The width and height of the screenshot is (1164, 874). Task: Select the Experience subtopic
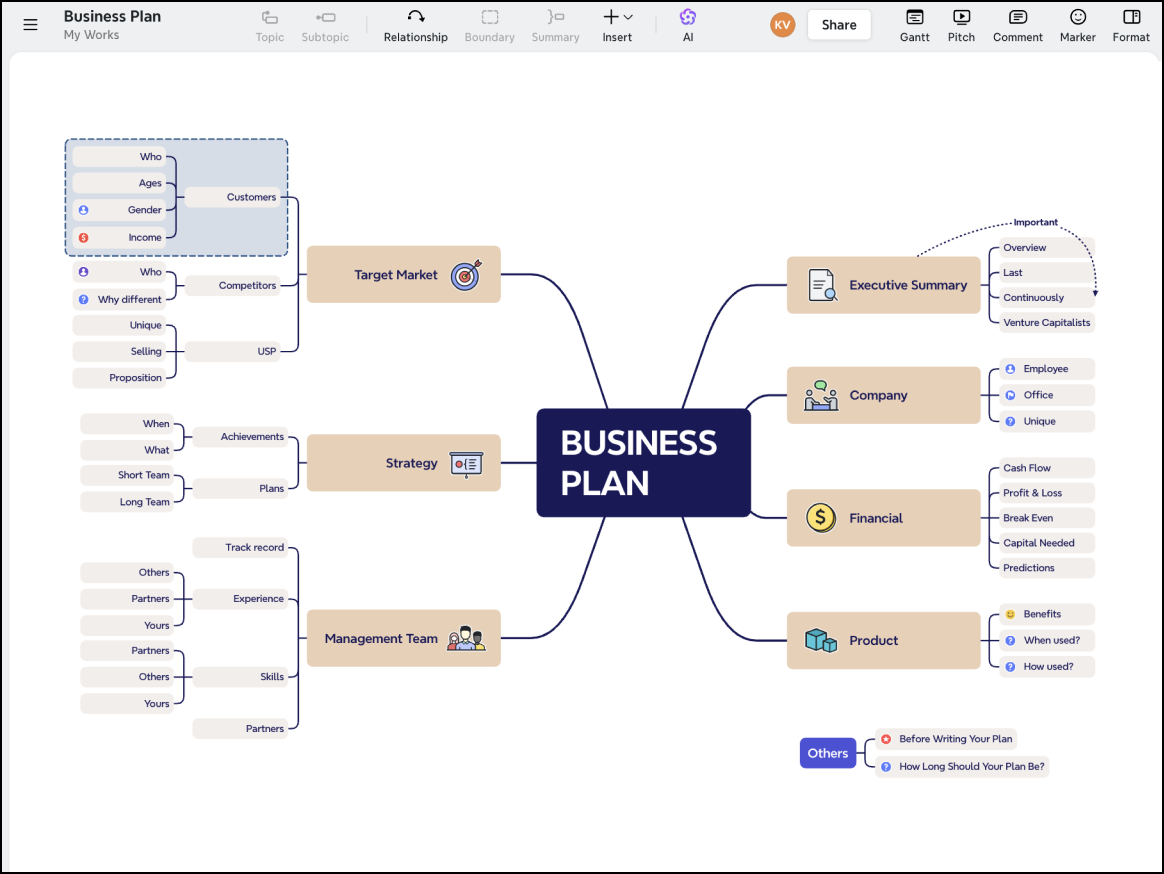point(241,599)
